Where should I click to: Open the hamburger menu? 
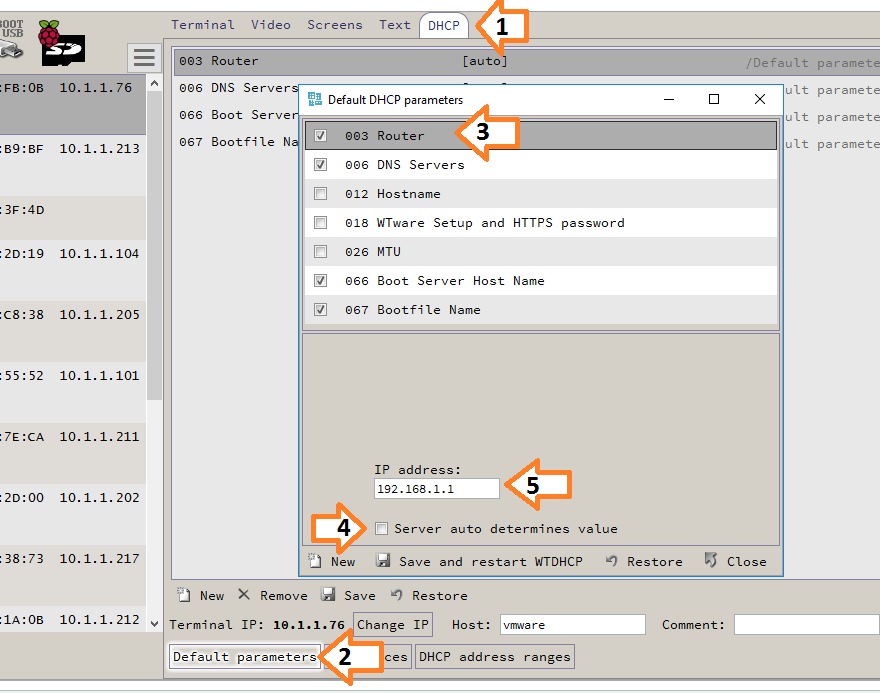[x=144, y=57]
